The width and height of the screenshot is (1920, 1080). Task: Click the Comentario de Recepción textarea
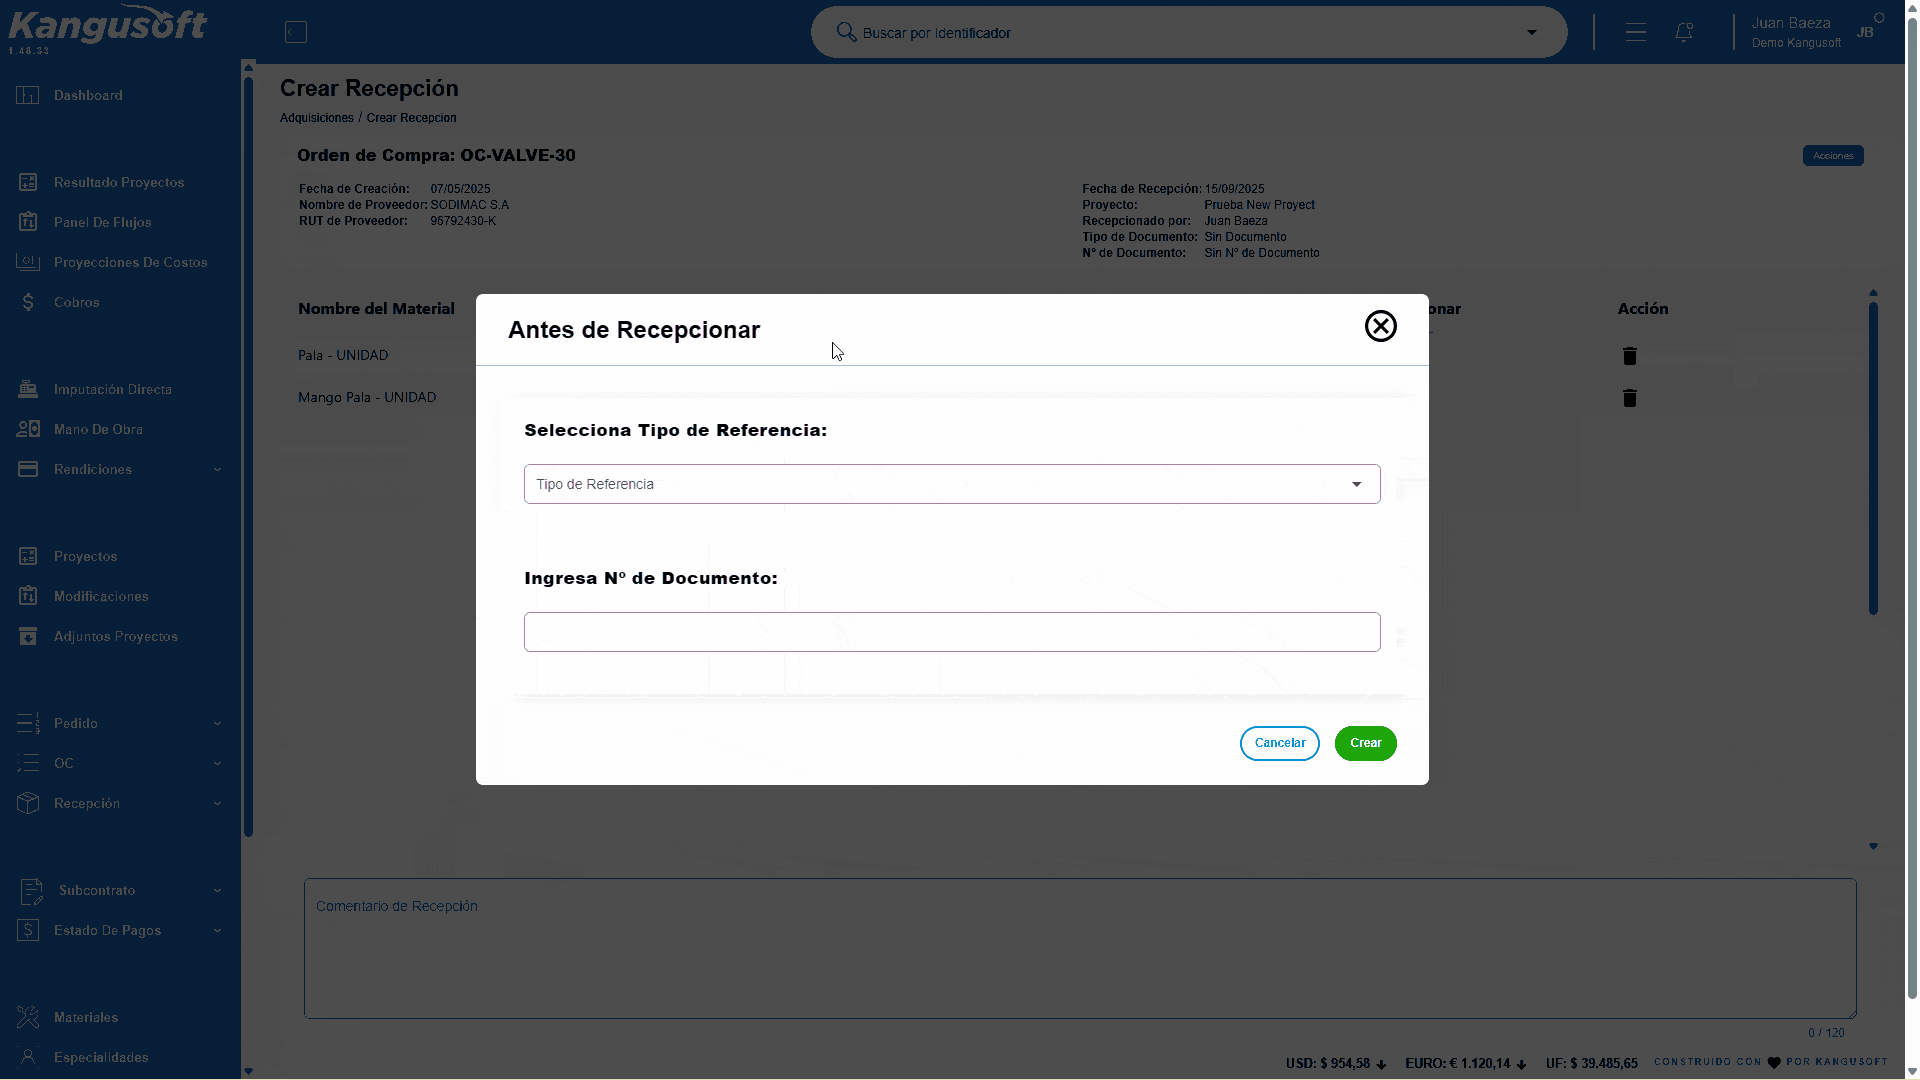[x=1080, y=948]
